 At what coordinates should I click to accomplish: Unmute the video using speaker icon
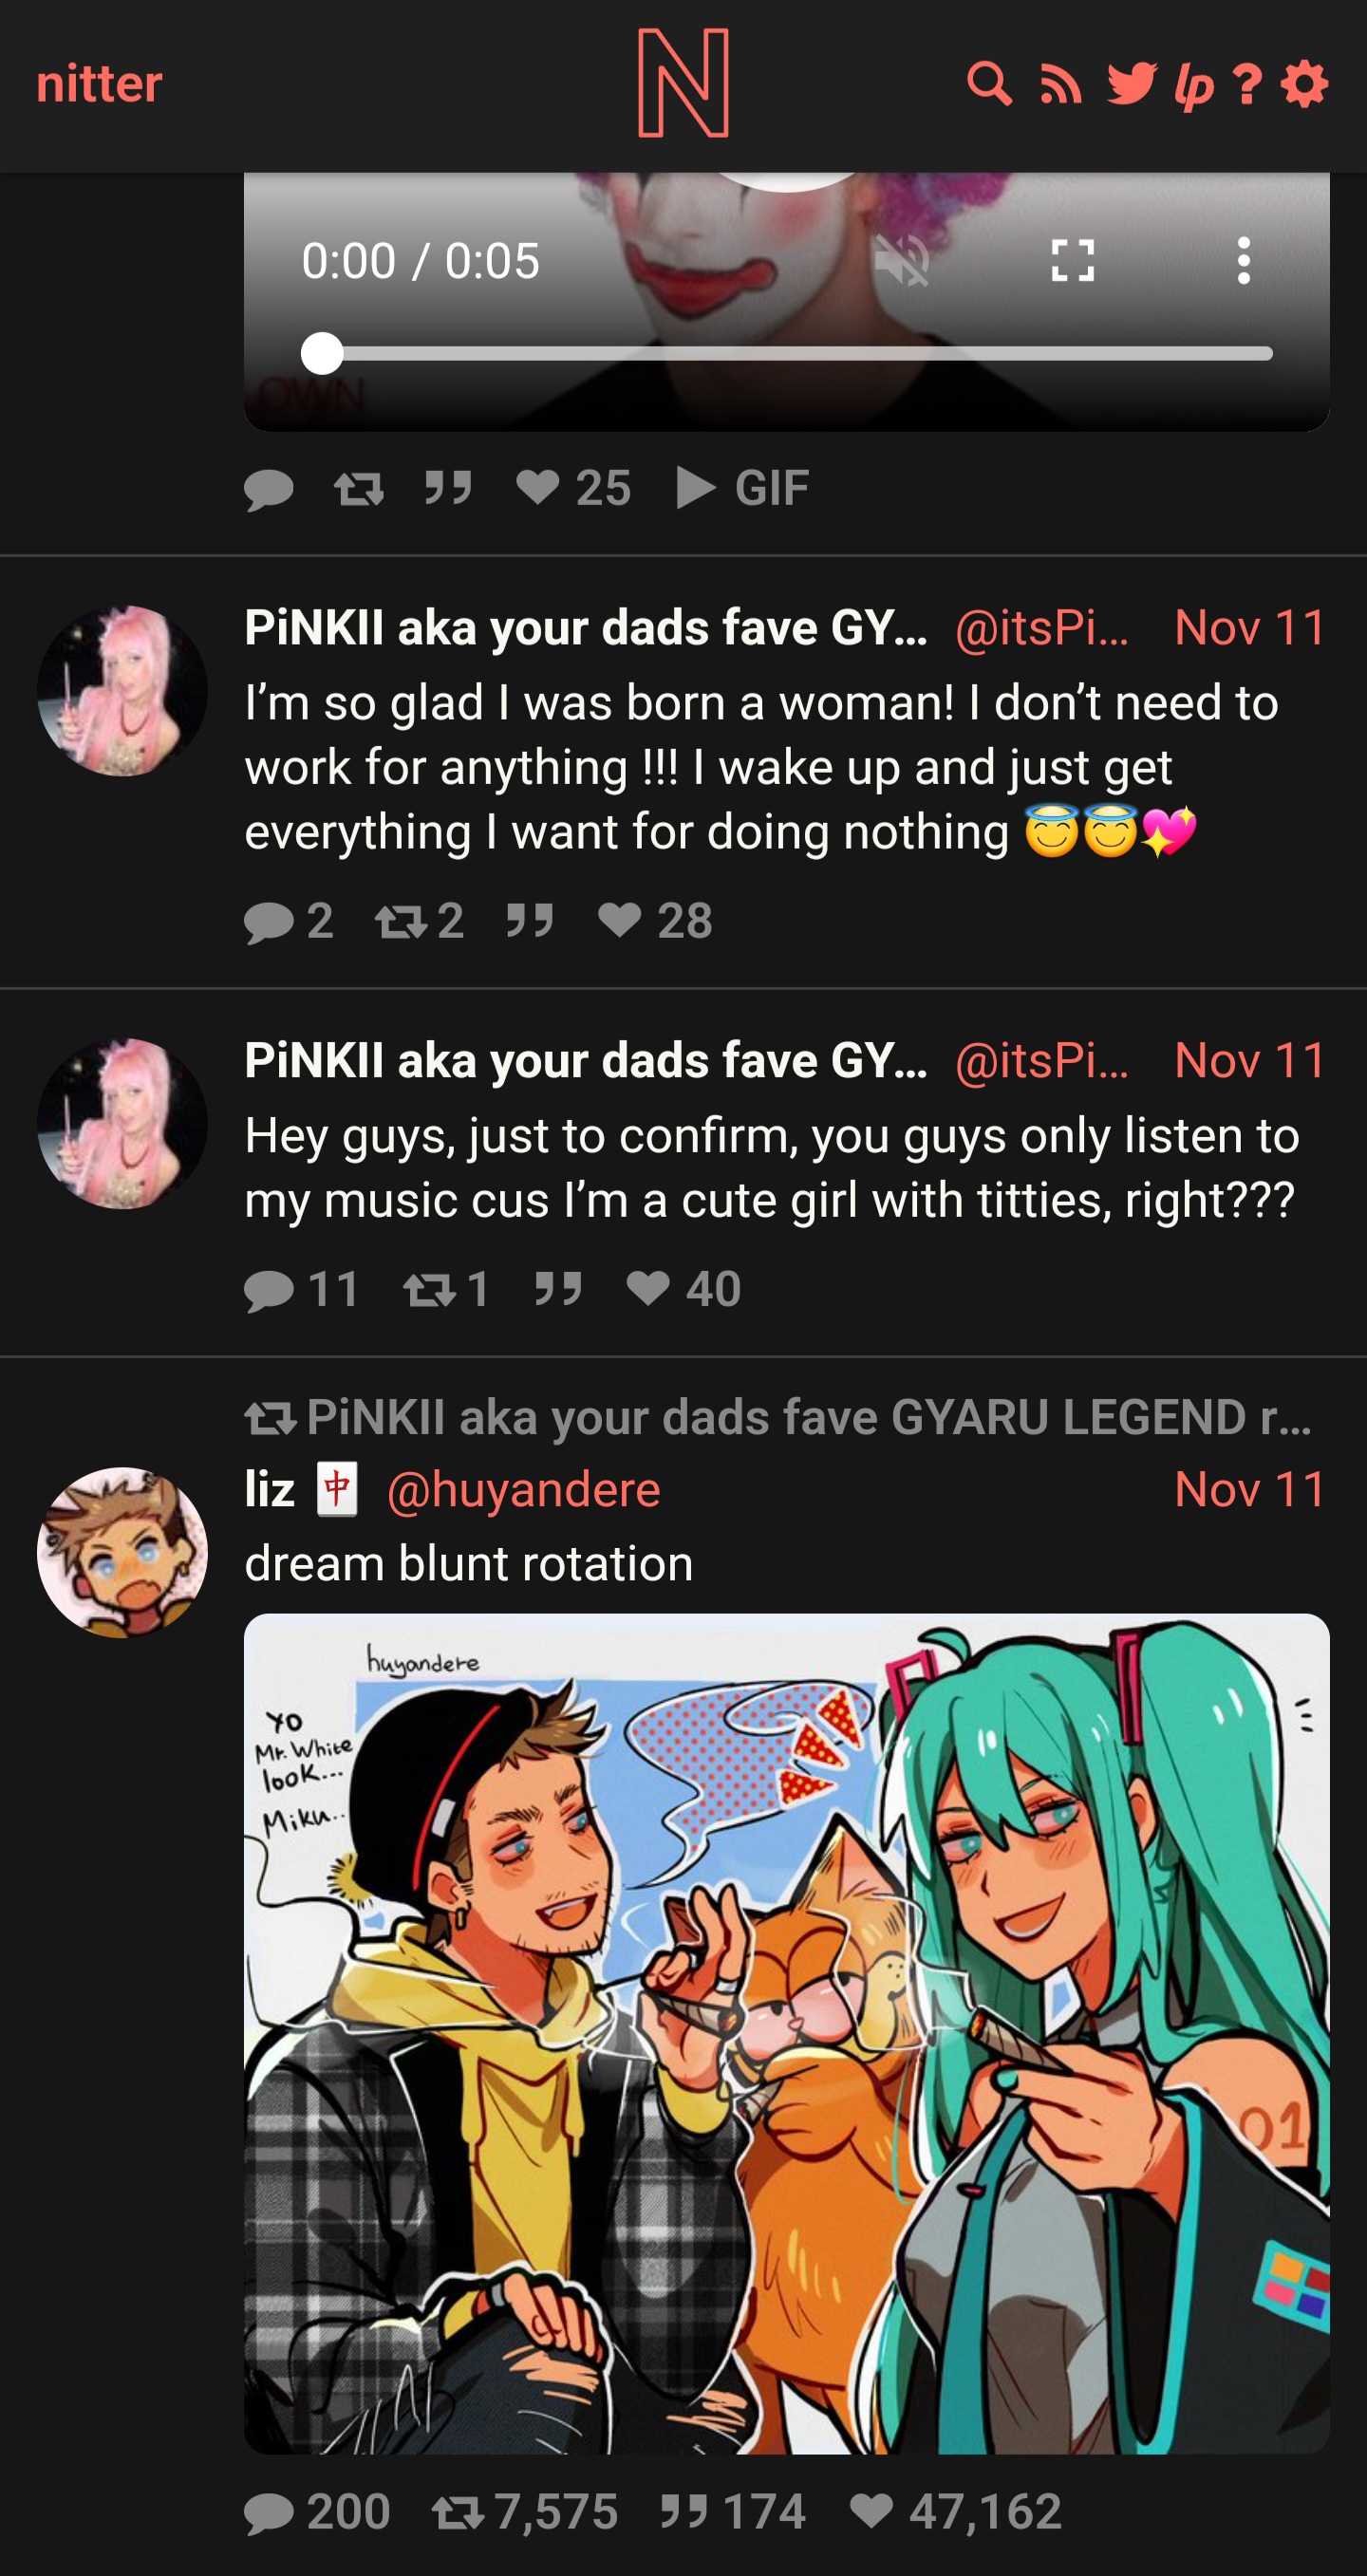coord(902,262)
